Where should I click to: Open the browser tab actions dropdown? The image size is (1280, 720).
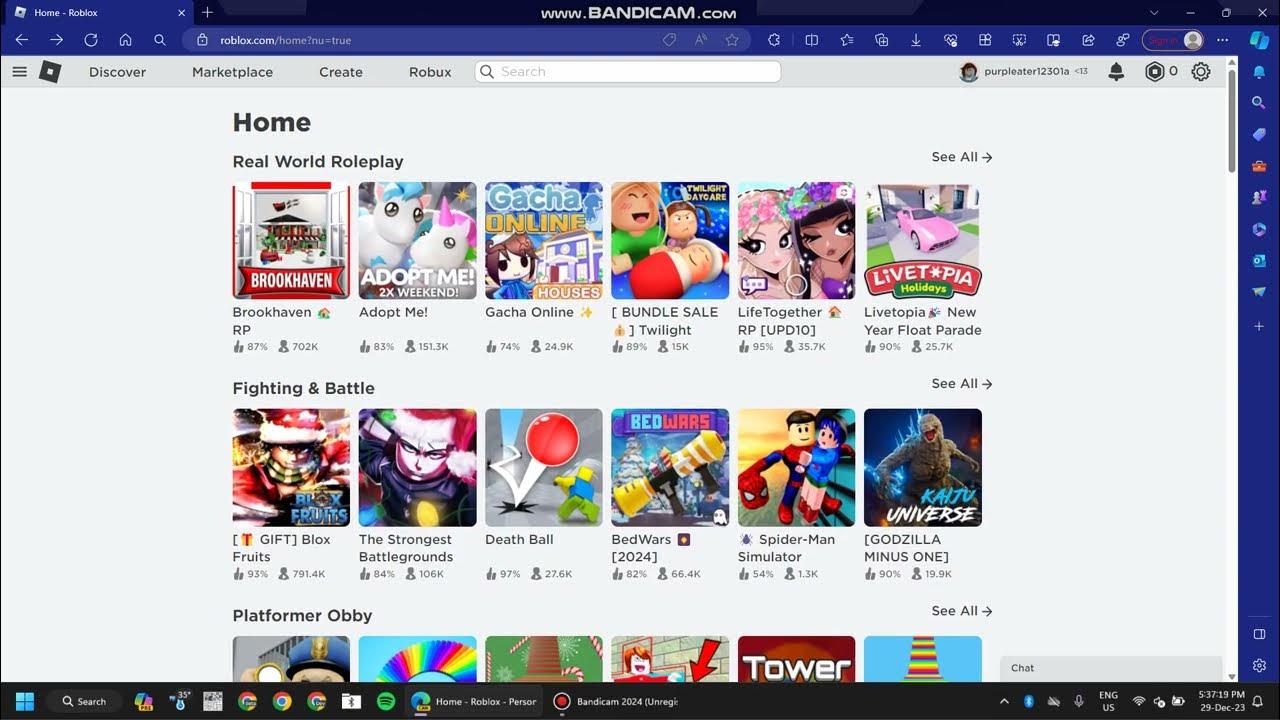click(x=1154, y=13)
